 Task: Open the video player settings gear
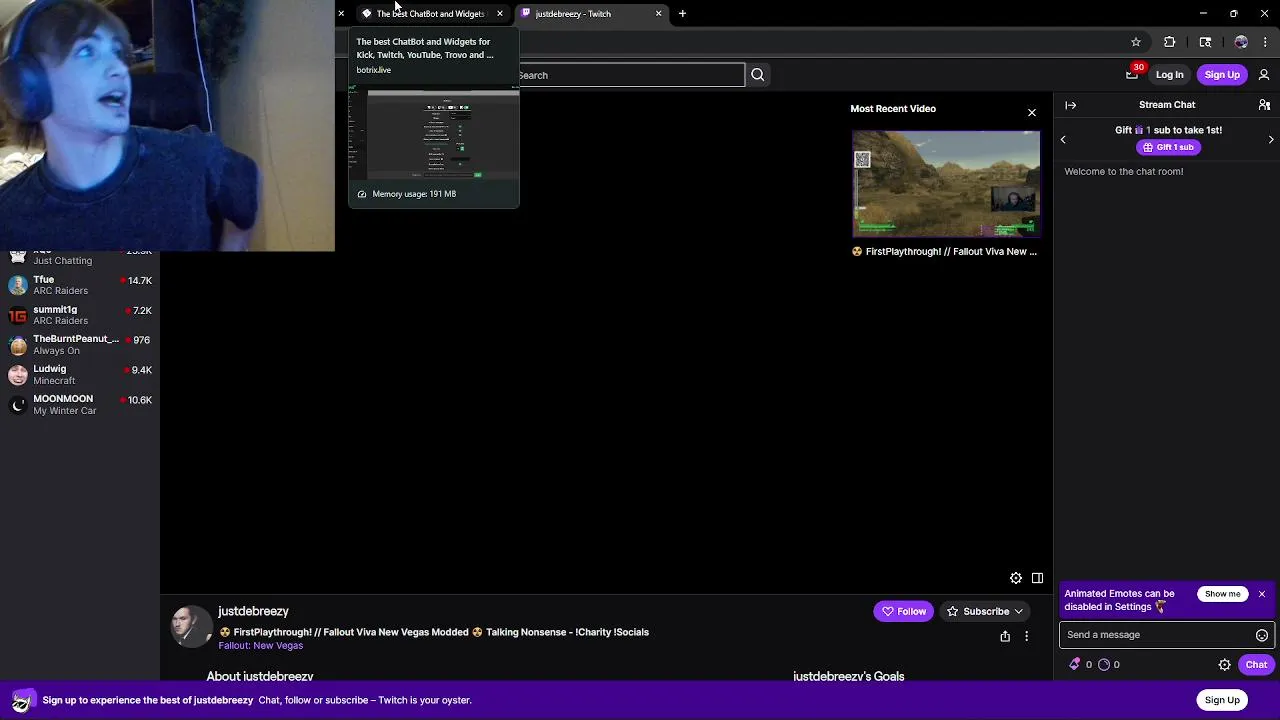tap(1016, 578)
